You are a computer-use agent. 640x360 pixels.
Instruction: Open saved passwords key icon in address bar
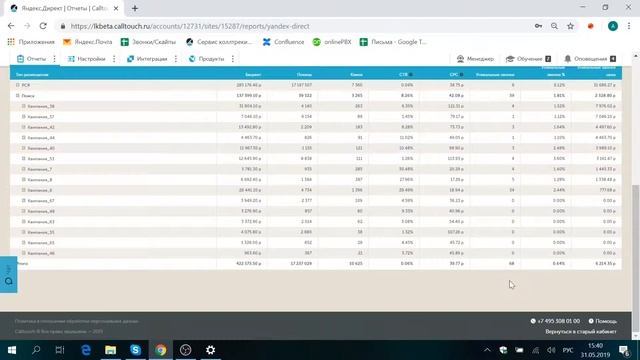538,26
